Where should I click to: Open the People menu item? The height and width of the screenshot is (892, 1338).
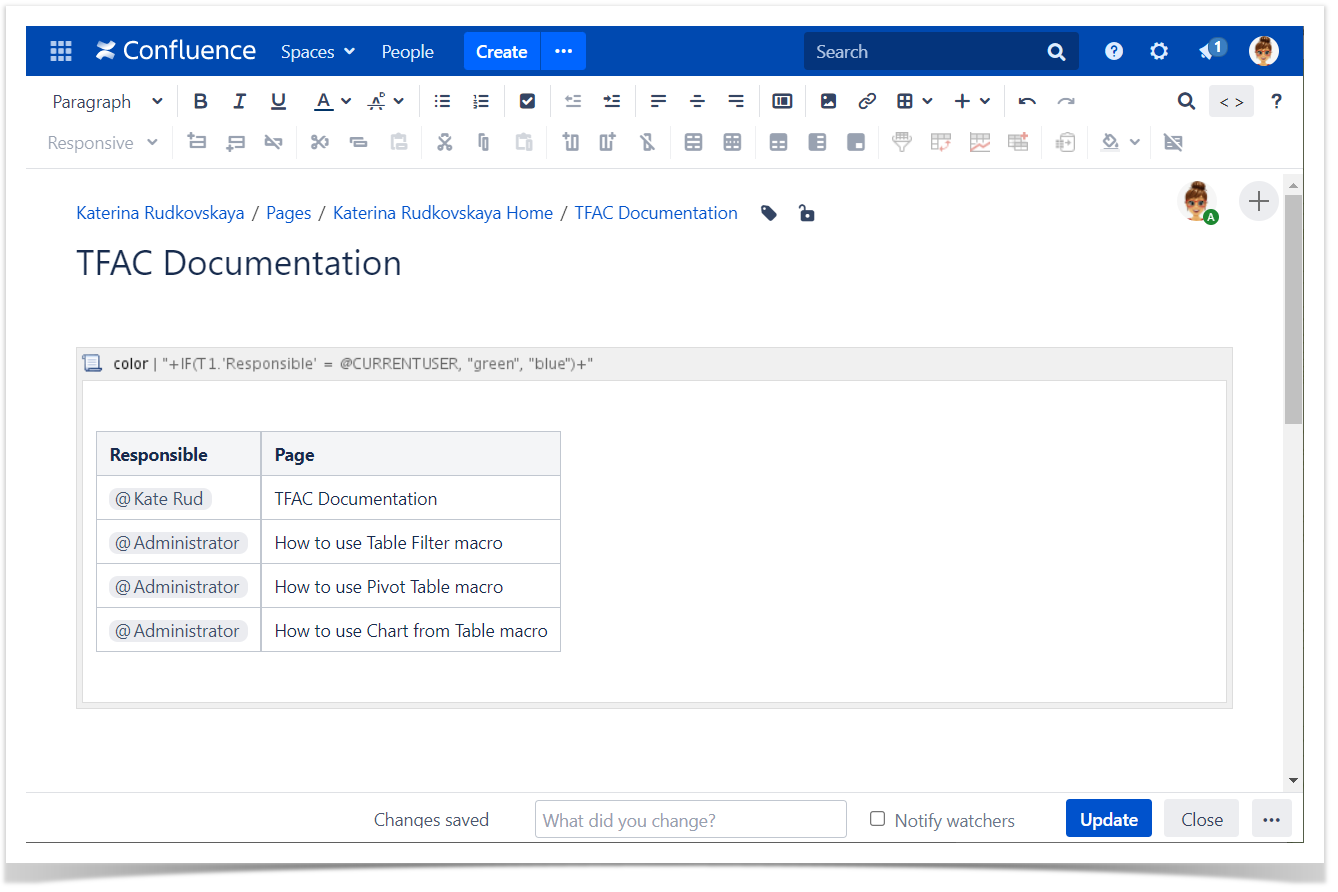click(407, 52)
